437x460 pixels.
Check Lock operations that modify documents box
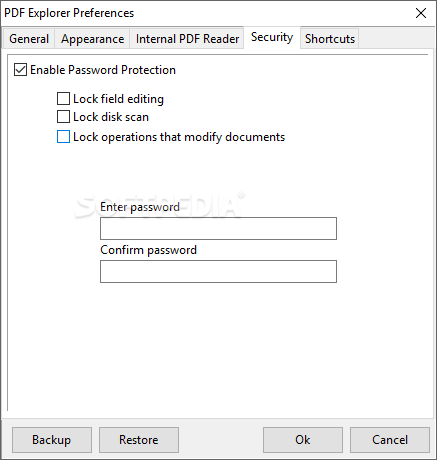point(63,137)
